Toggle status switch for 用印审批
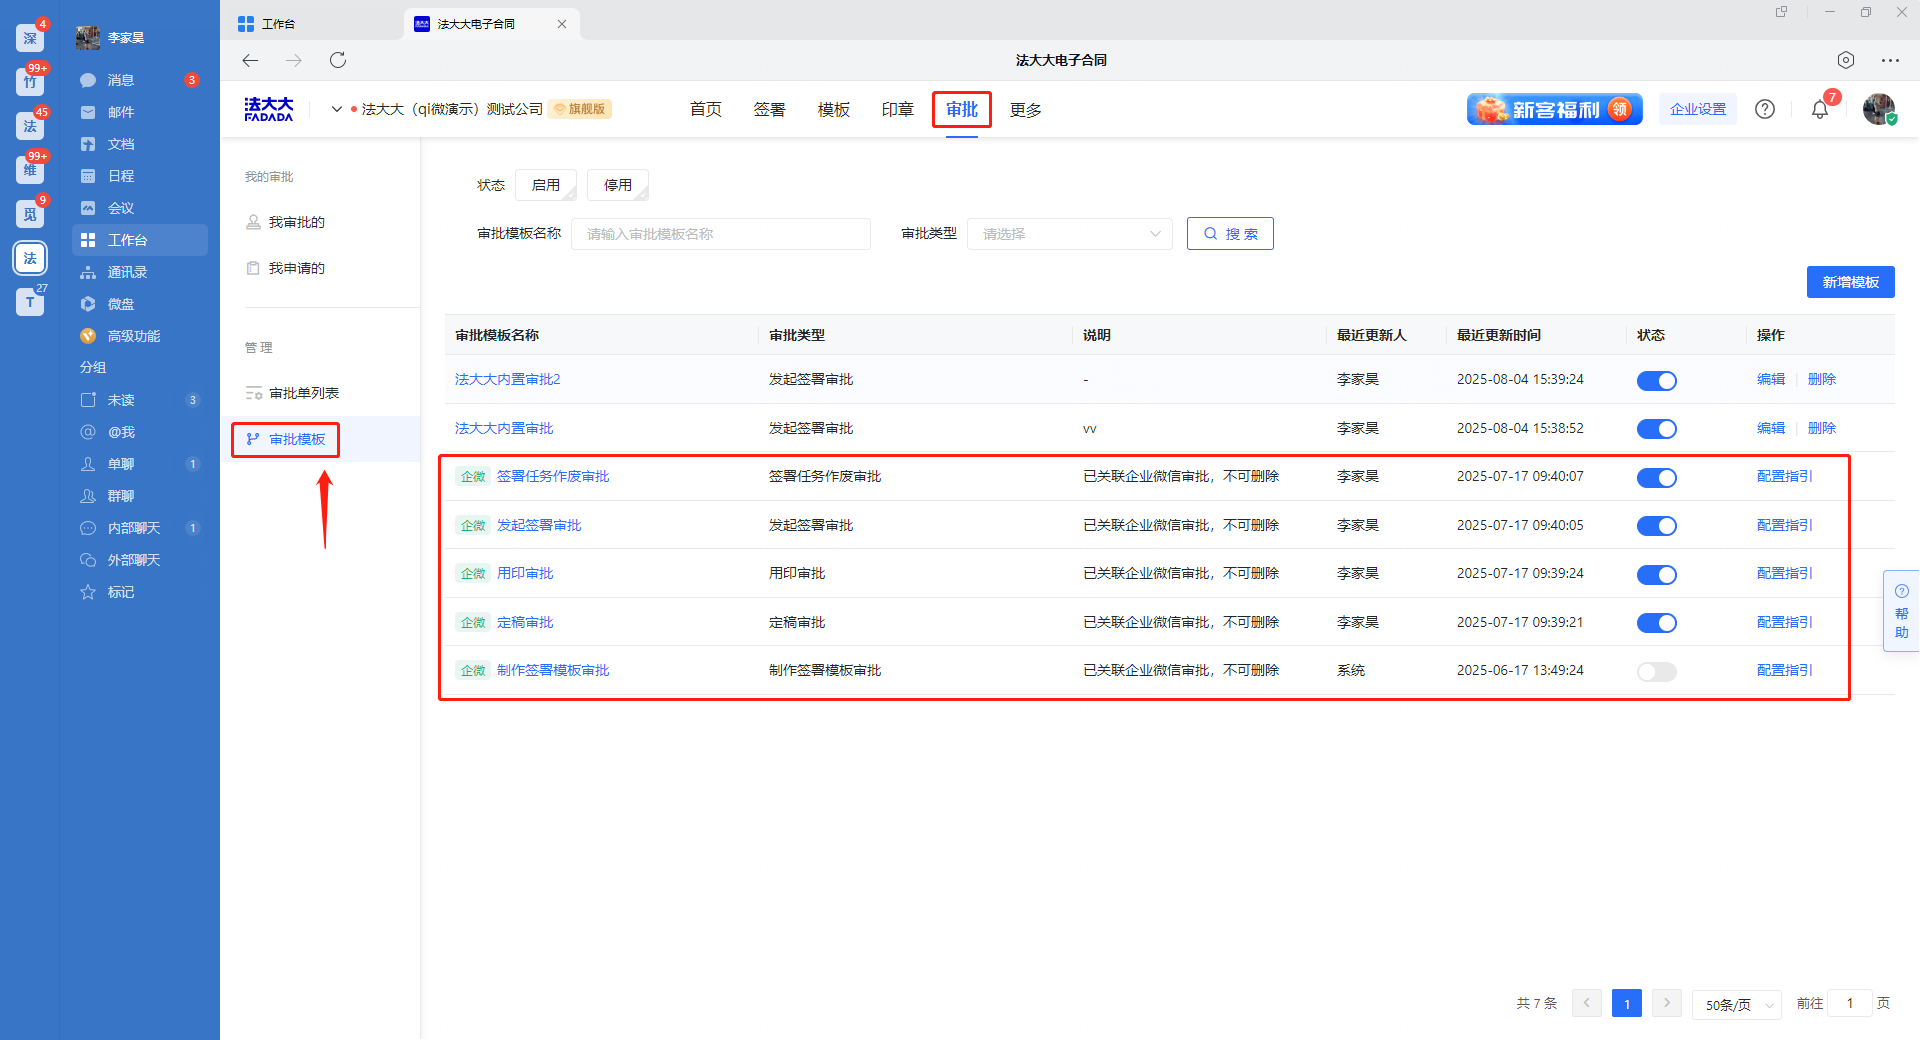Screen dimensions: 1920x1040 tap(1656, 574)
